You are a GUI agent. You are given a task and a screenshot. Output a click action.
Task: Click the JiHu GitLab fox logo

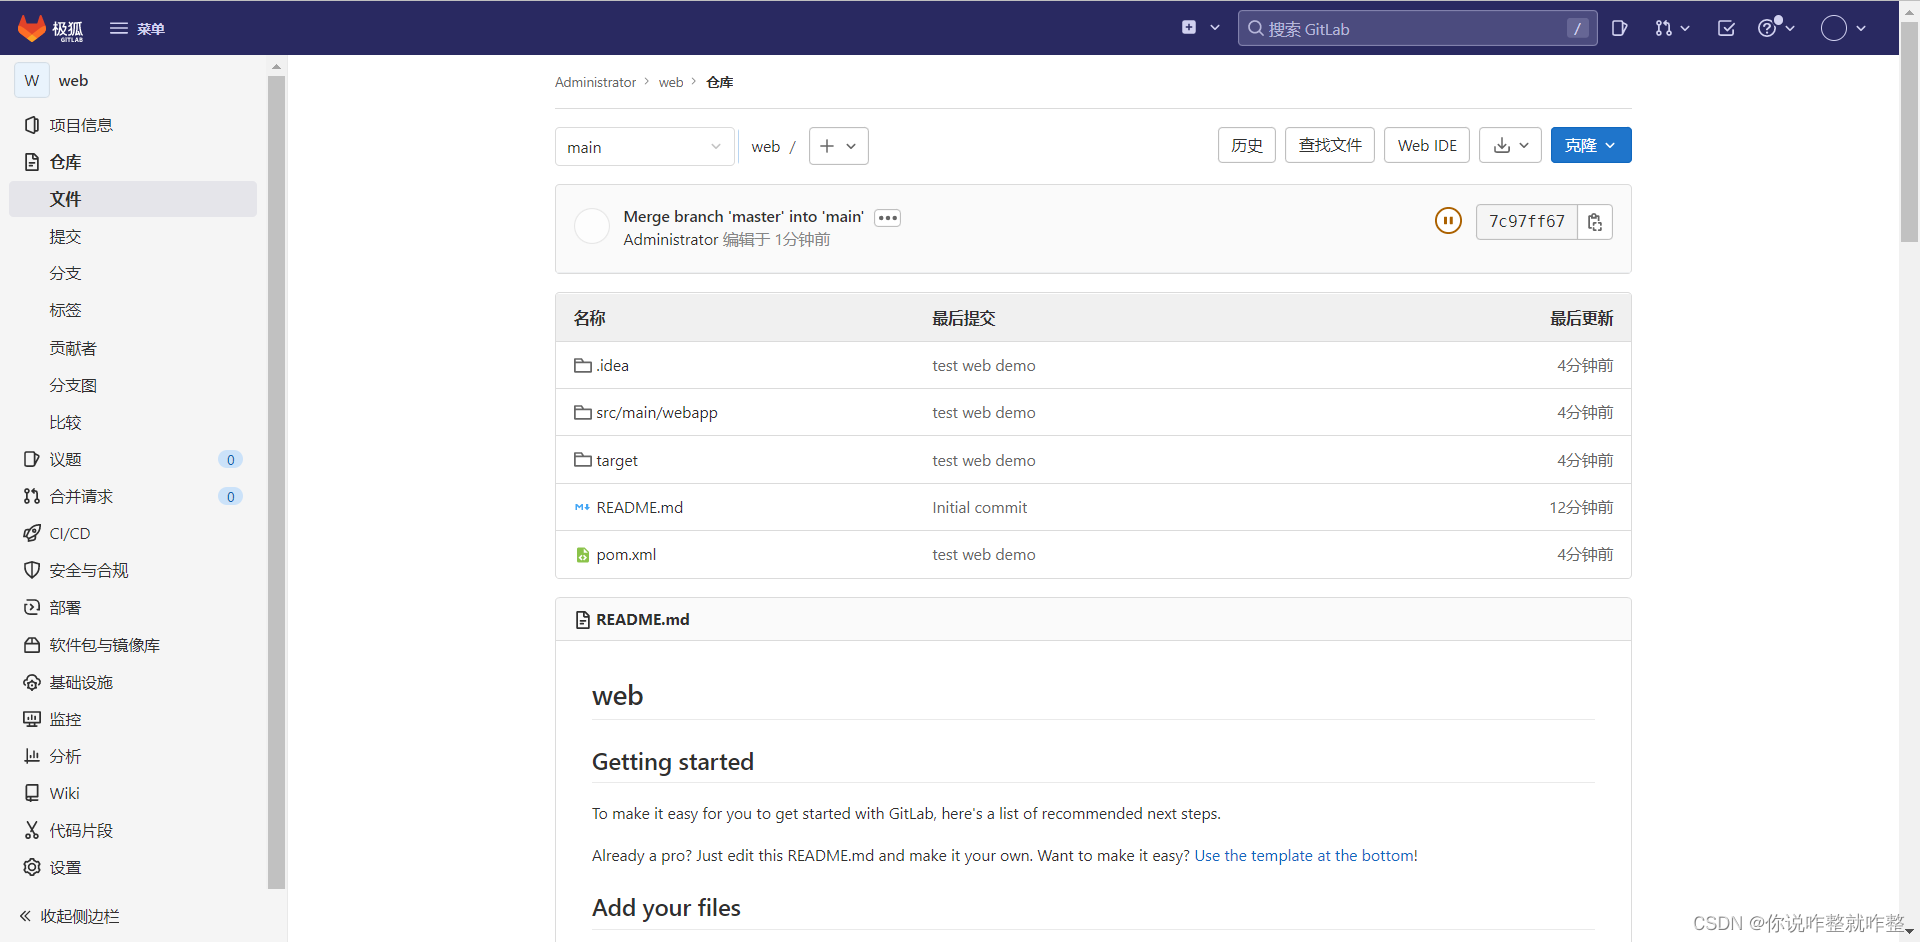click(x=50, y=28)
